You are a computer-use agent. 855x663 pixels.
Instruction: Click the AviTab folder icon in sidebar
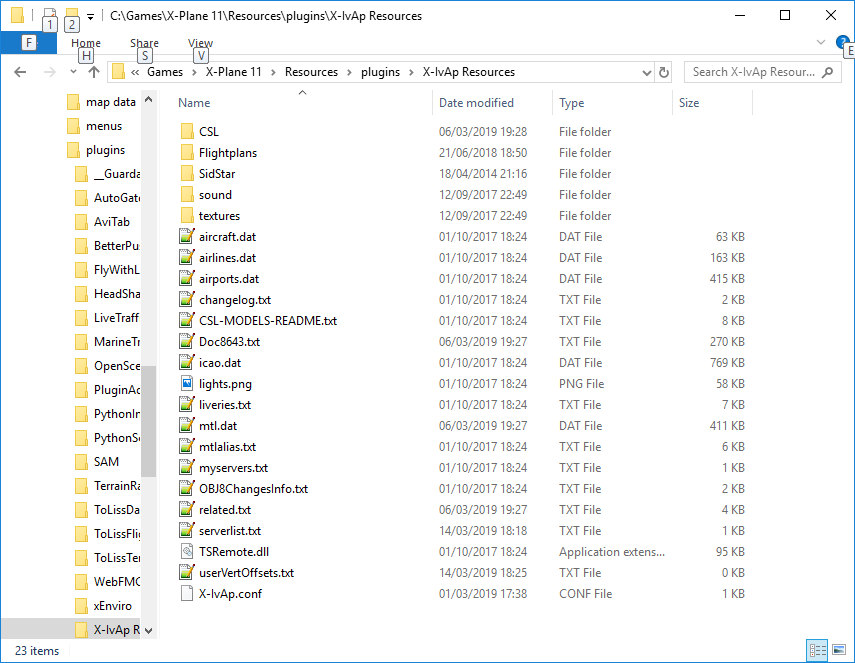[81, 222]
